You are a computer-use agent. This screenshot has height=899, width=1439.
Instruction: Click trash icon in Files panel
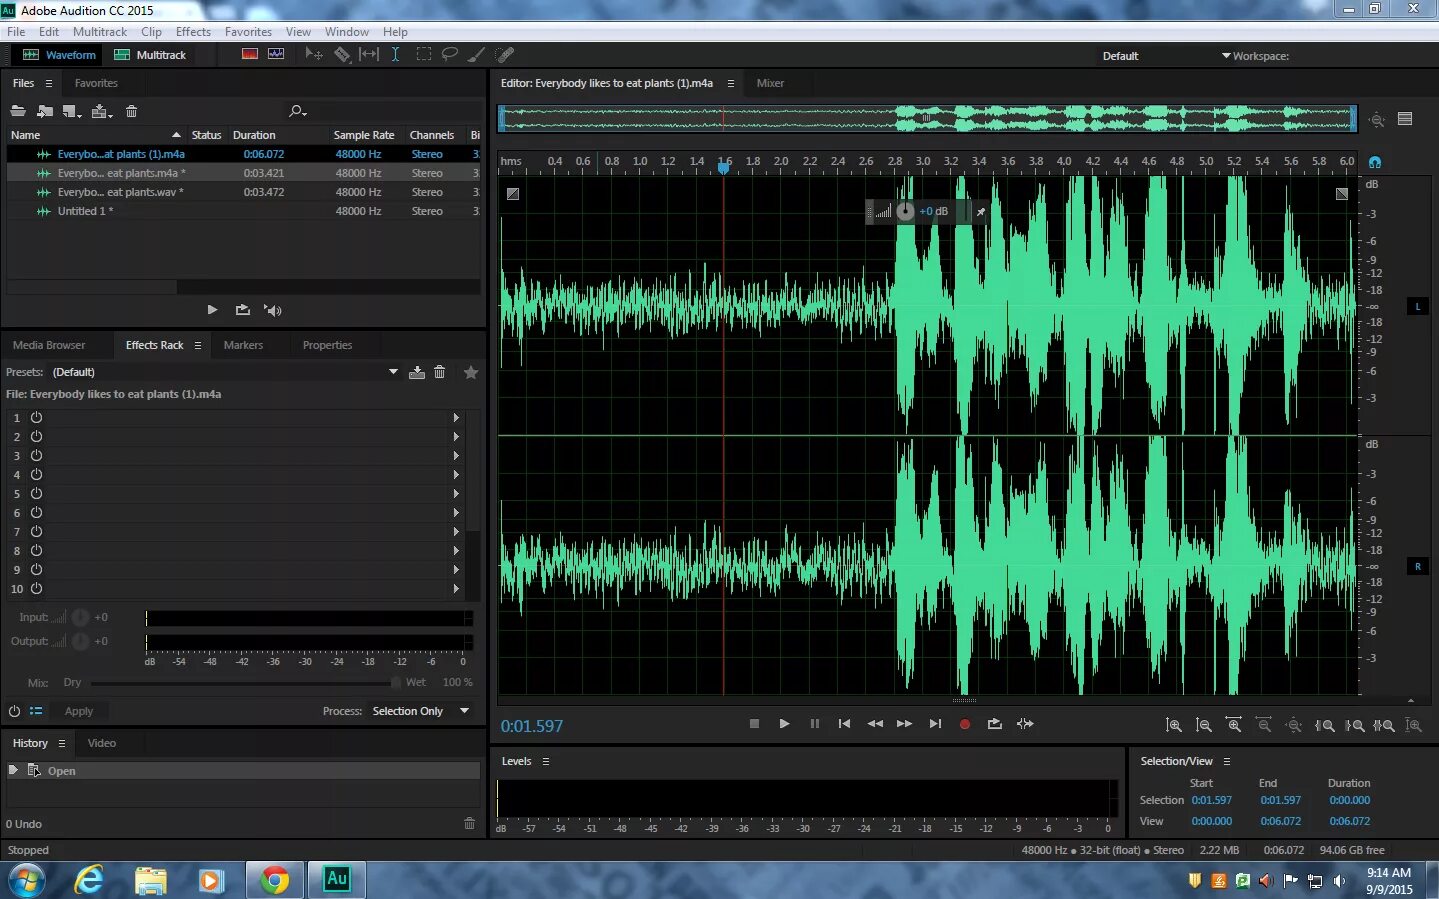131,111
